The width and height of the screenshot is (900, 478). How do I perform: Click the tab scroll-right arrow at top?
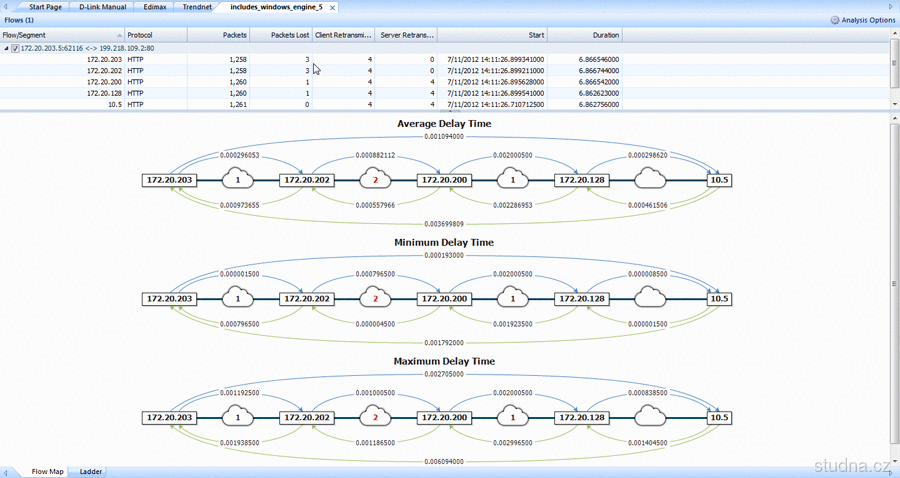pos(891,7)
